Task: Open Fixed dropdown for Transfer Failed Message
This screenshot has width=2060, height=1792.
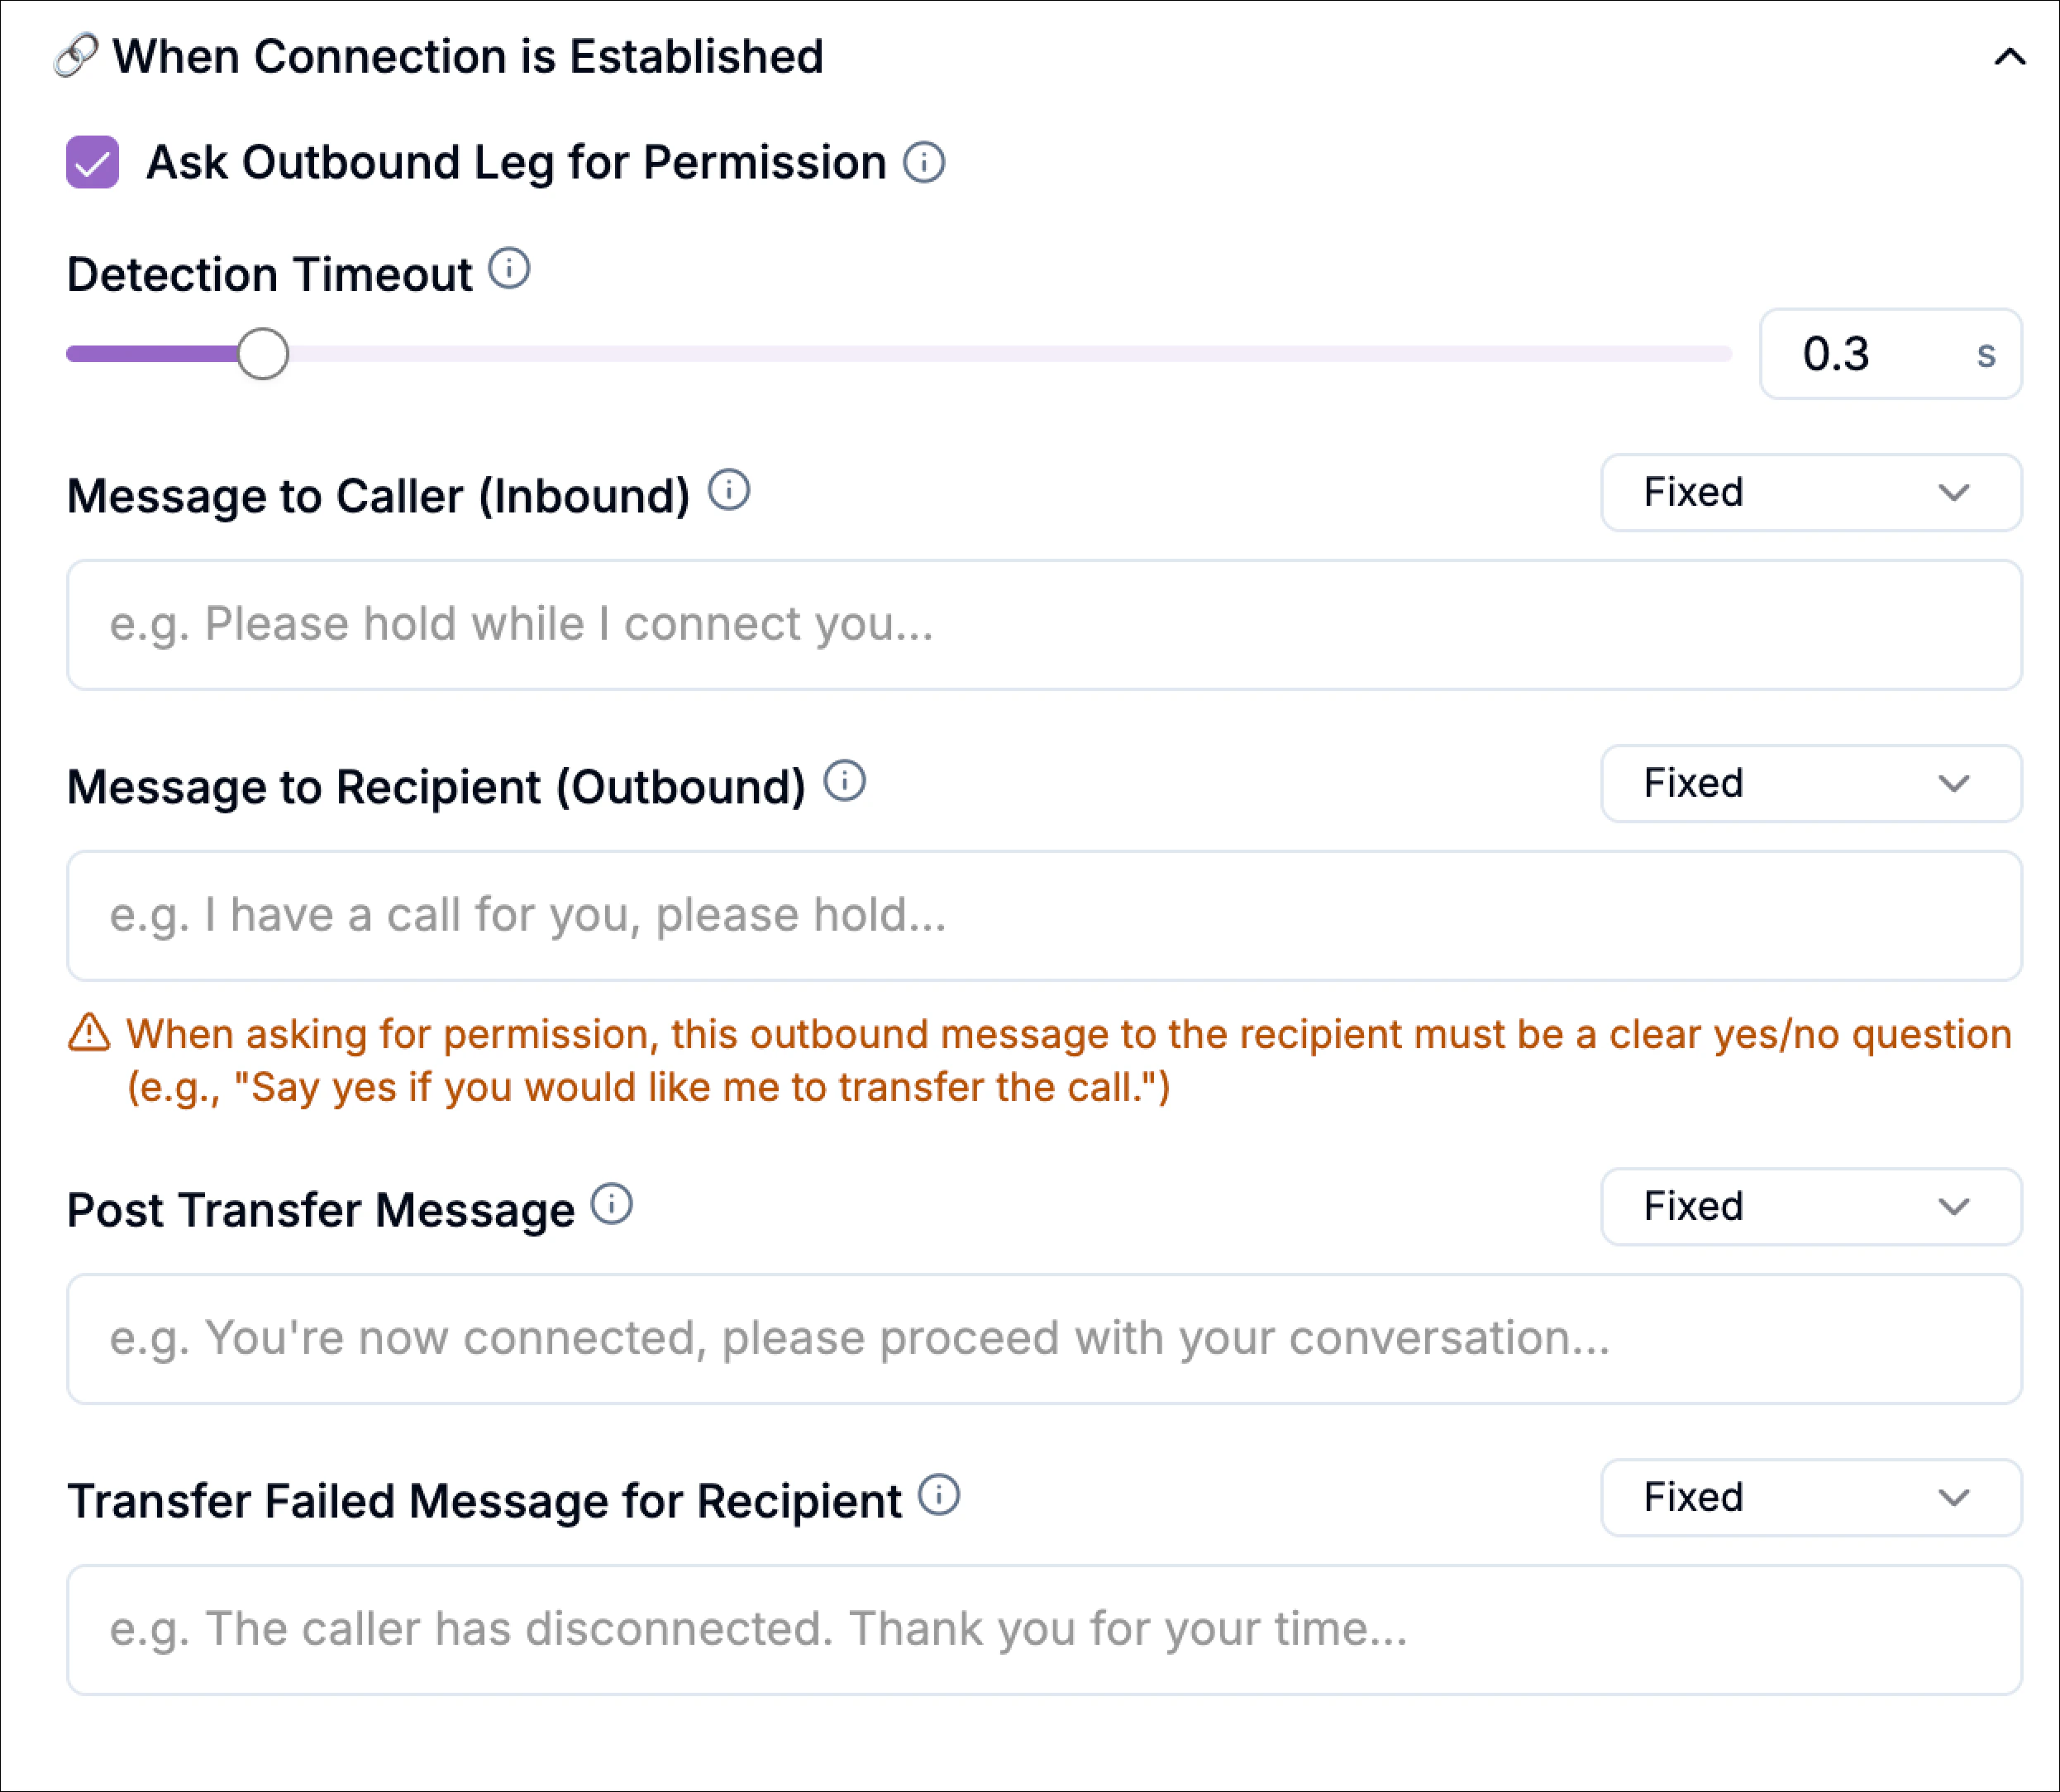Action: point(1810,1498)
